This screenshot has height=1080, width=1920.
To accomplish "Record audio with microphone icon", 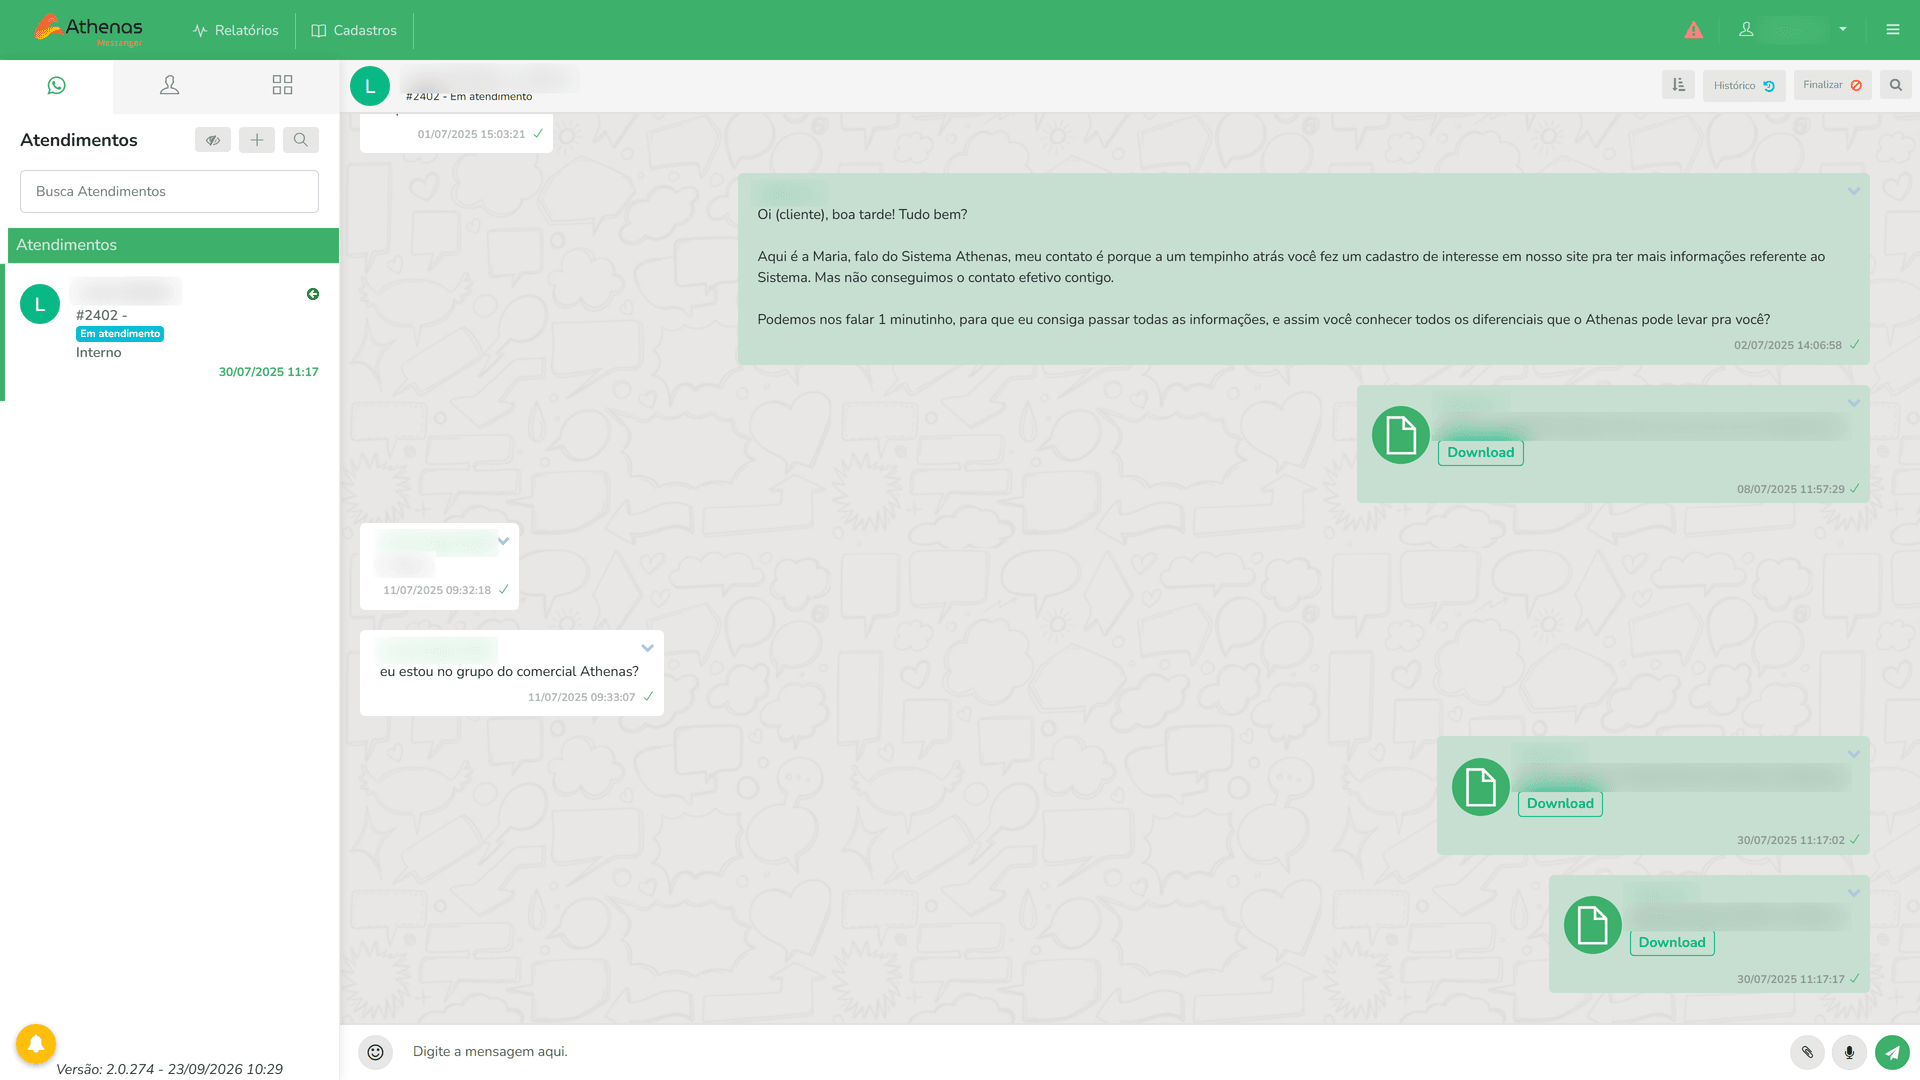I will pos(1849,1052).
